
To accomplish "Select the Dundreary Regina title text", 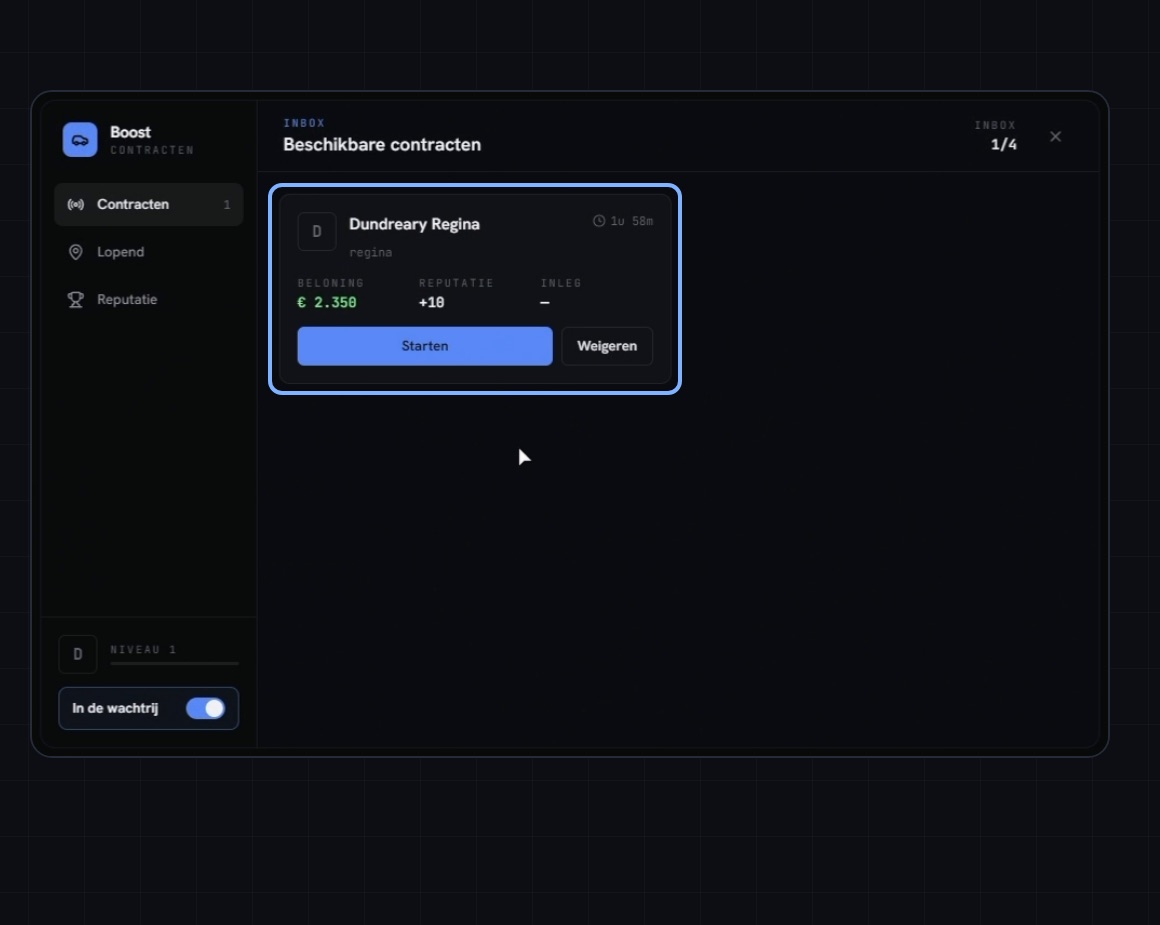I will coord(414,224).
